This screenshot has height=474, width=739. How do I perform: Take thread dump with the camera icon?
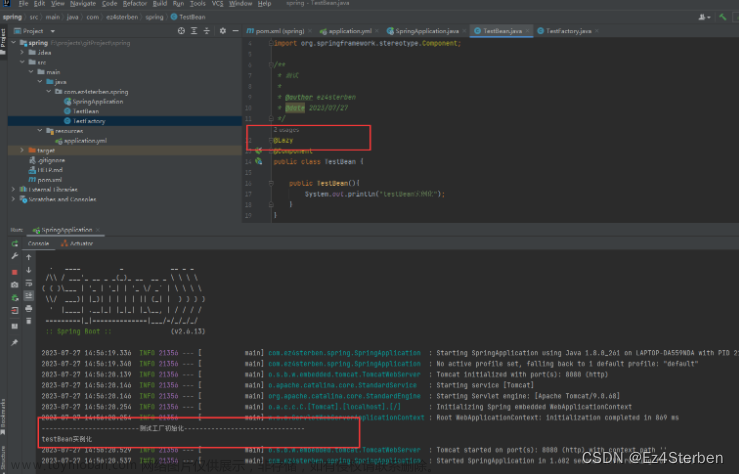click(x=15, y=285)
